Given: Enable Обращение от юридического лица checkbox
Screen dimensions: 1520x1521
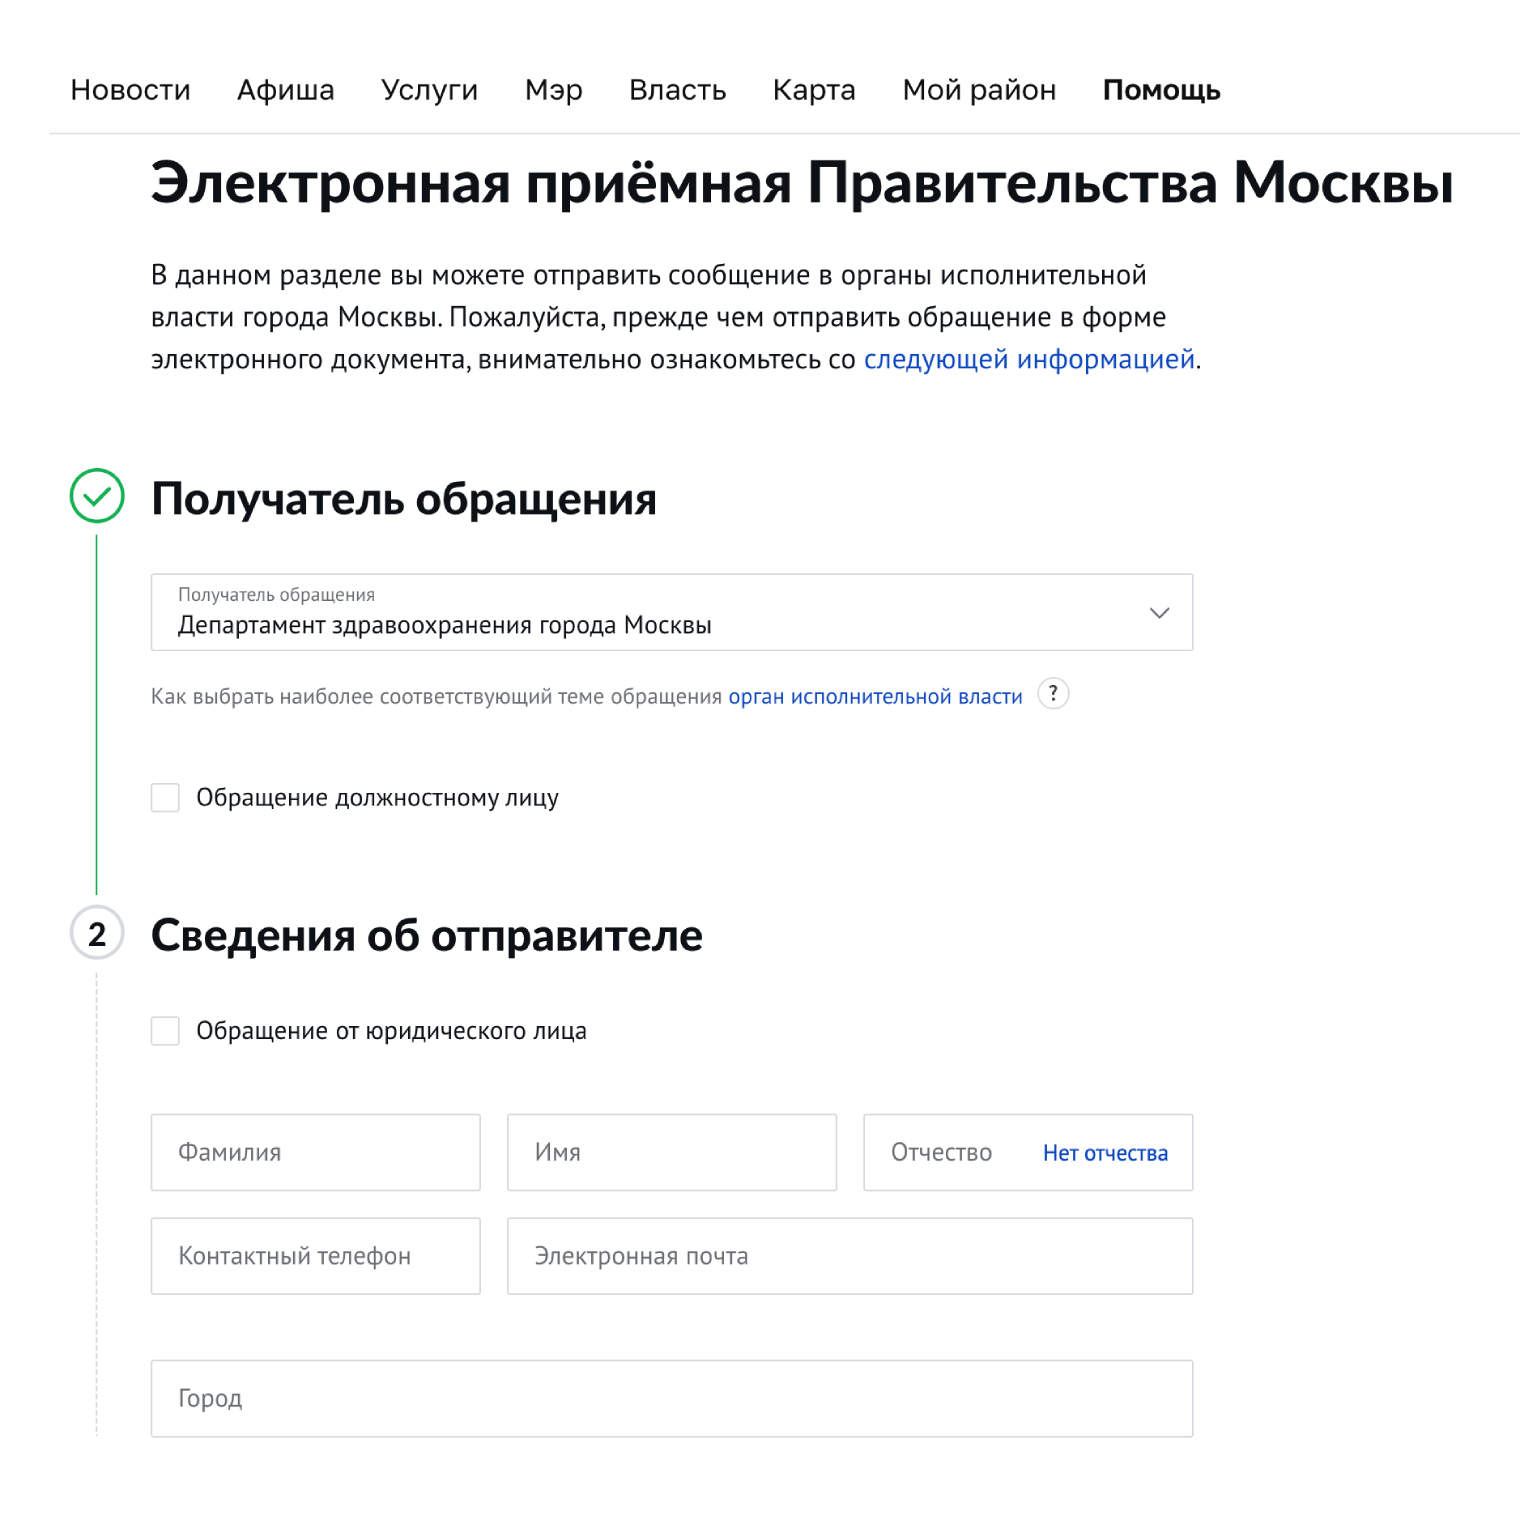Looking at the screenshot, I should [165, 1031].
